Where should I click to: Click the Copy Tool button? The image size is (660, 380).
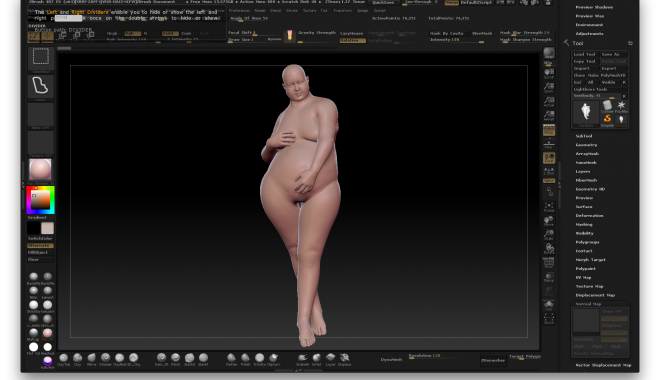coord(585,61)
